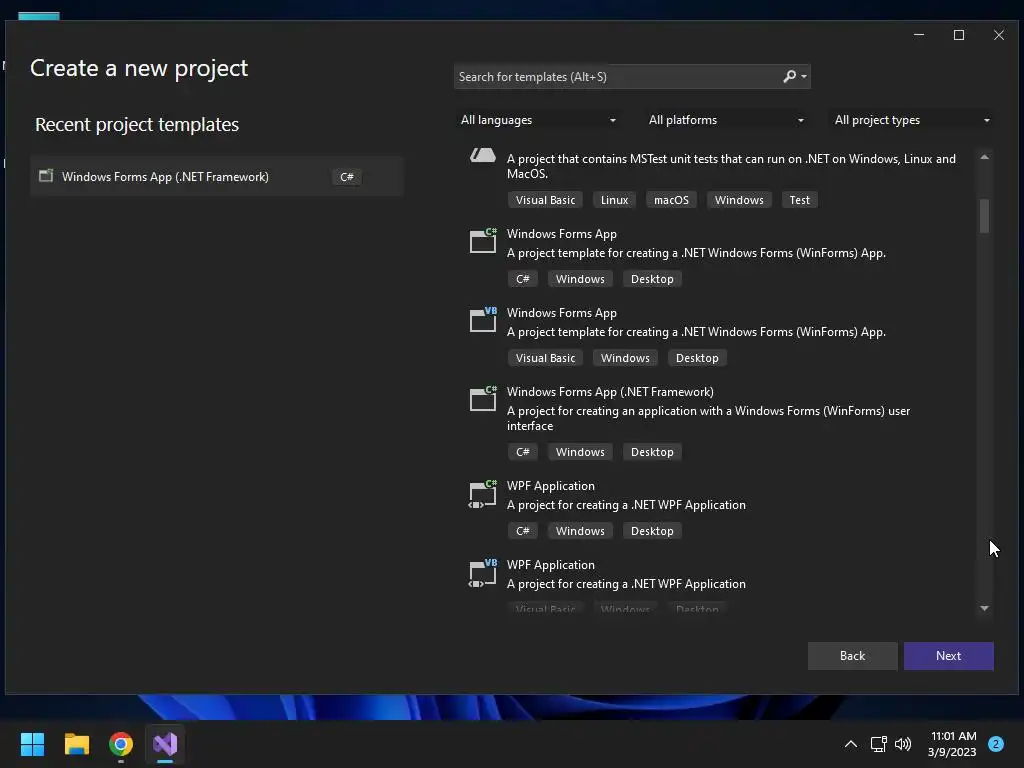The width and height of the screenshot is (1024, 768).
Task: Click the Test tag on MSTest template
Action: [799, 200]
